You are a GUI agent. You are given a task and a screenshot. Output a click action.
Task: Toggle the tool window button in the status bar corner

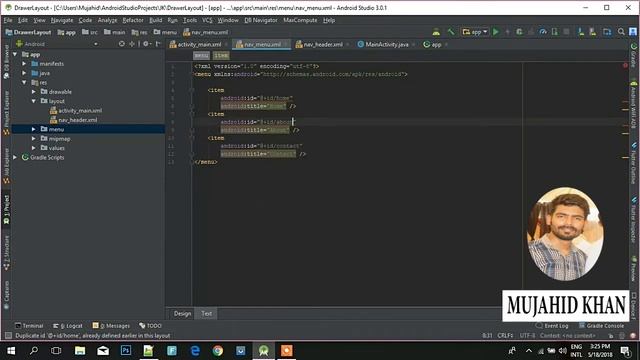point(8,336)
